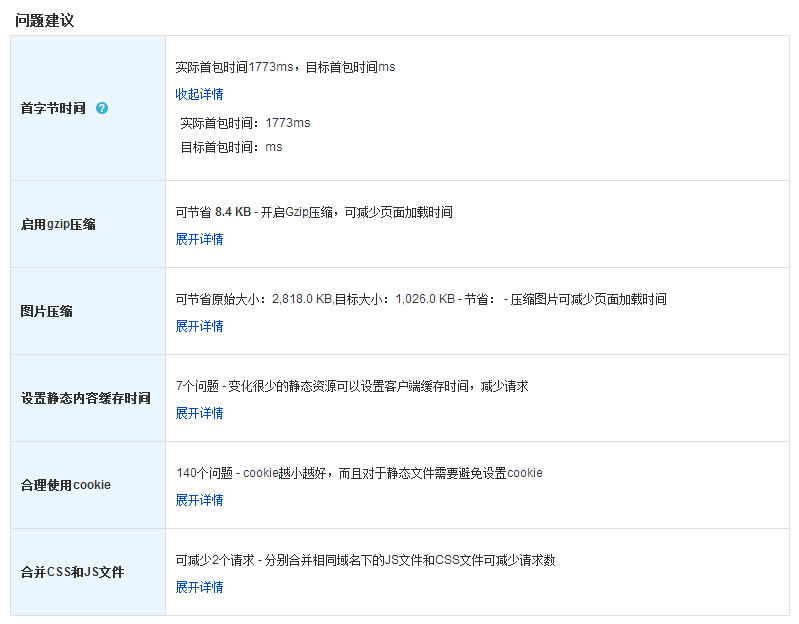Click the 启用gzip压缩 row label
This screenshot has width=799, height=624.
click(x=58, y=224)
